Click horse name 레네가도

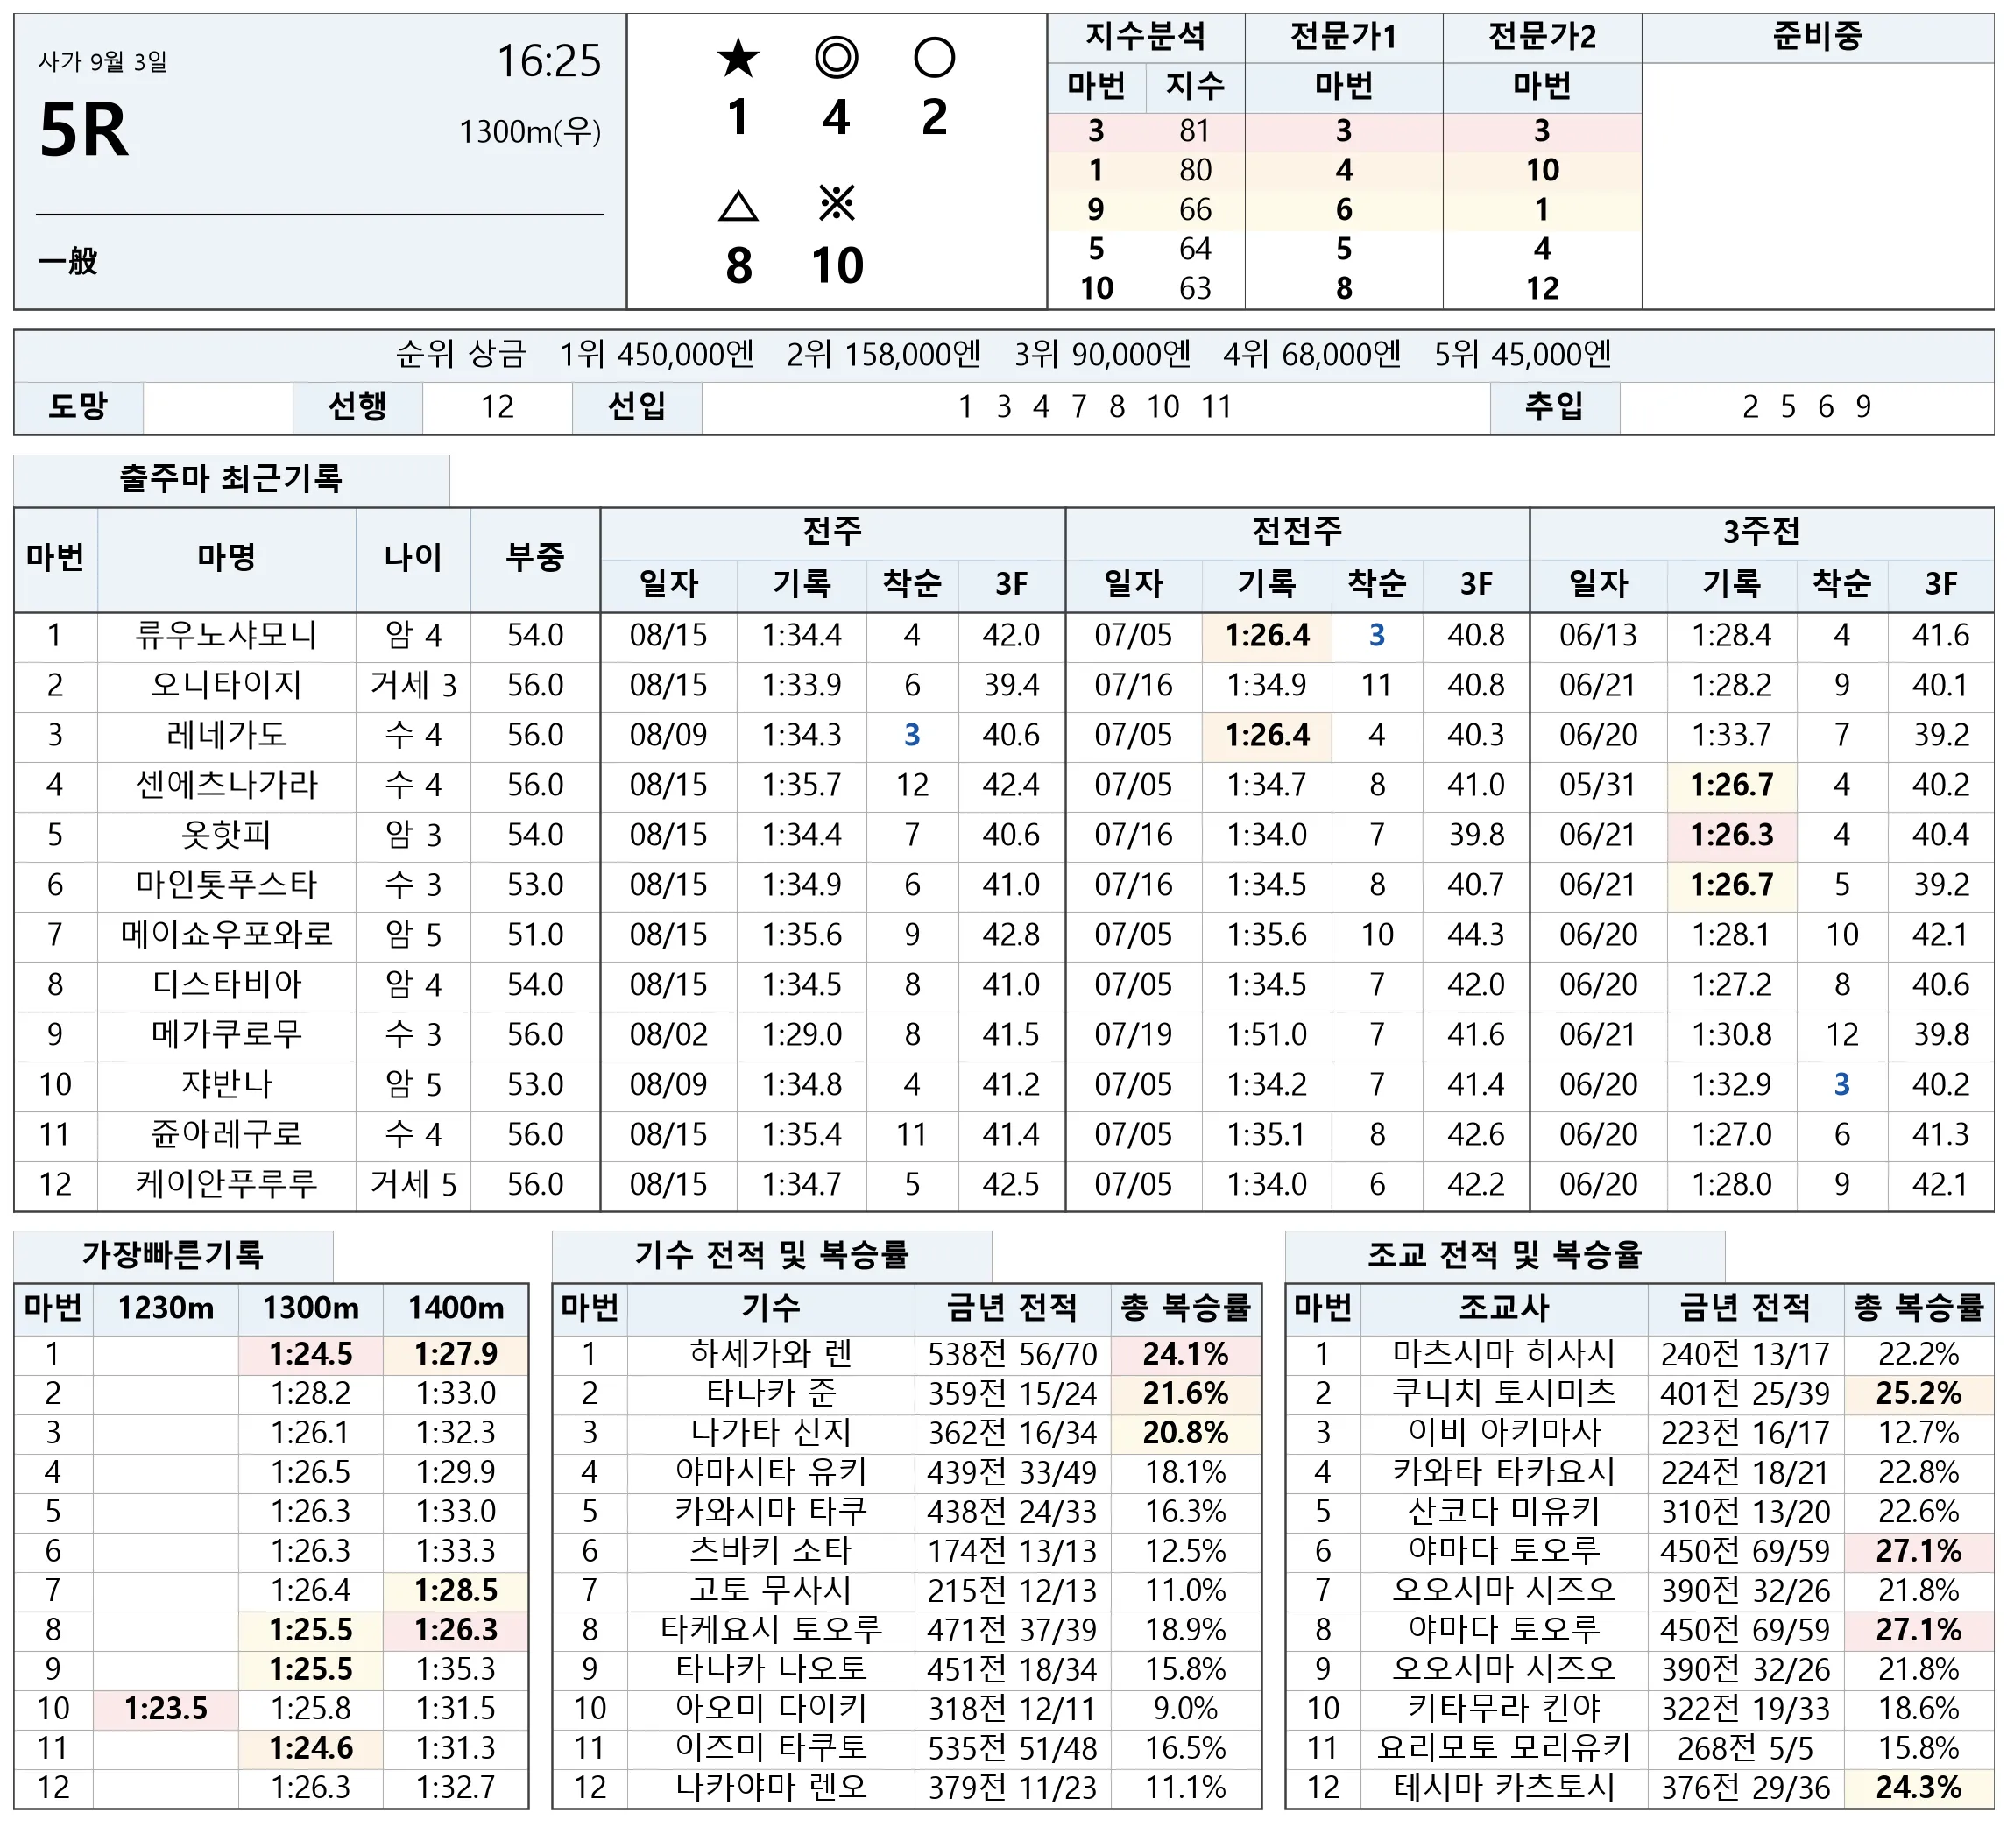tap(227, 735)
